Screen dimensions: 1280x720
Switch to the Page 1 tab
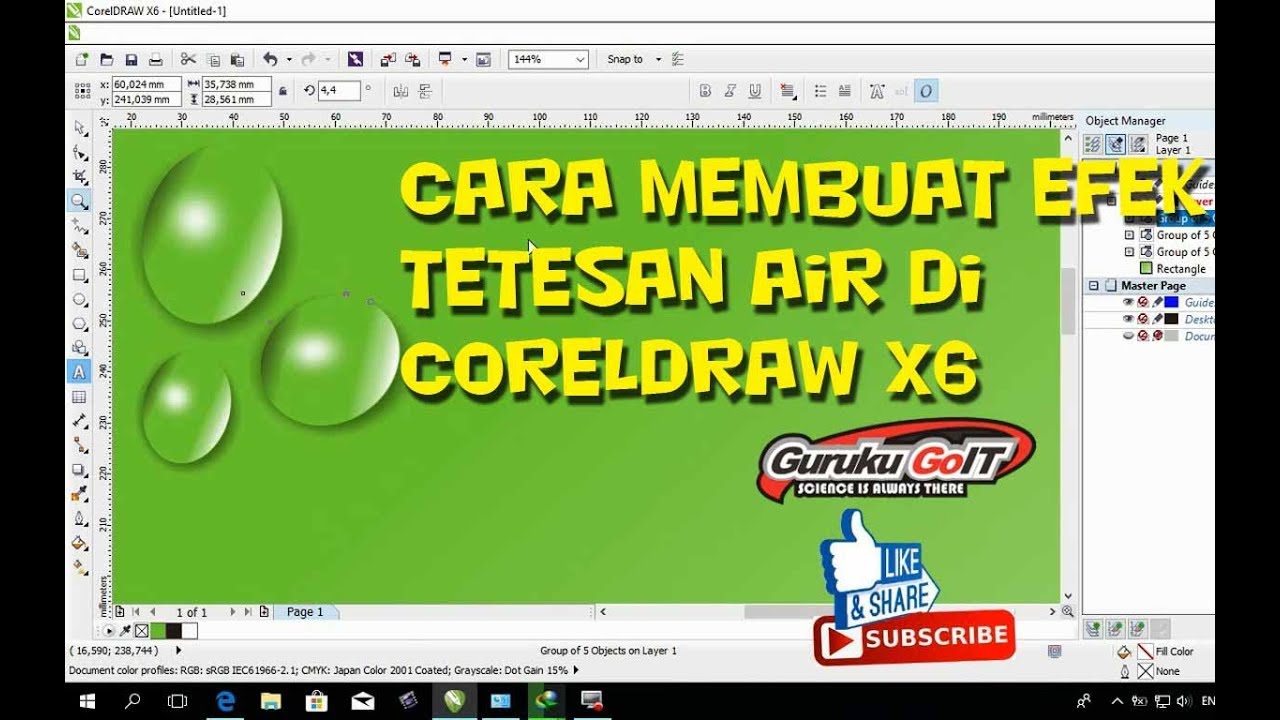[x=305, y=612]
